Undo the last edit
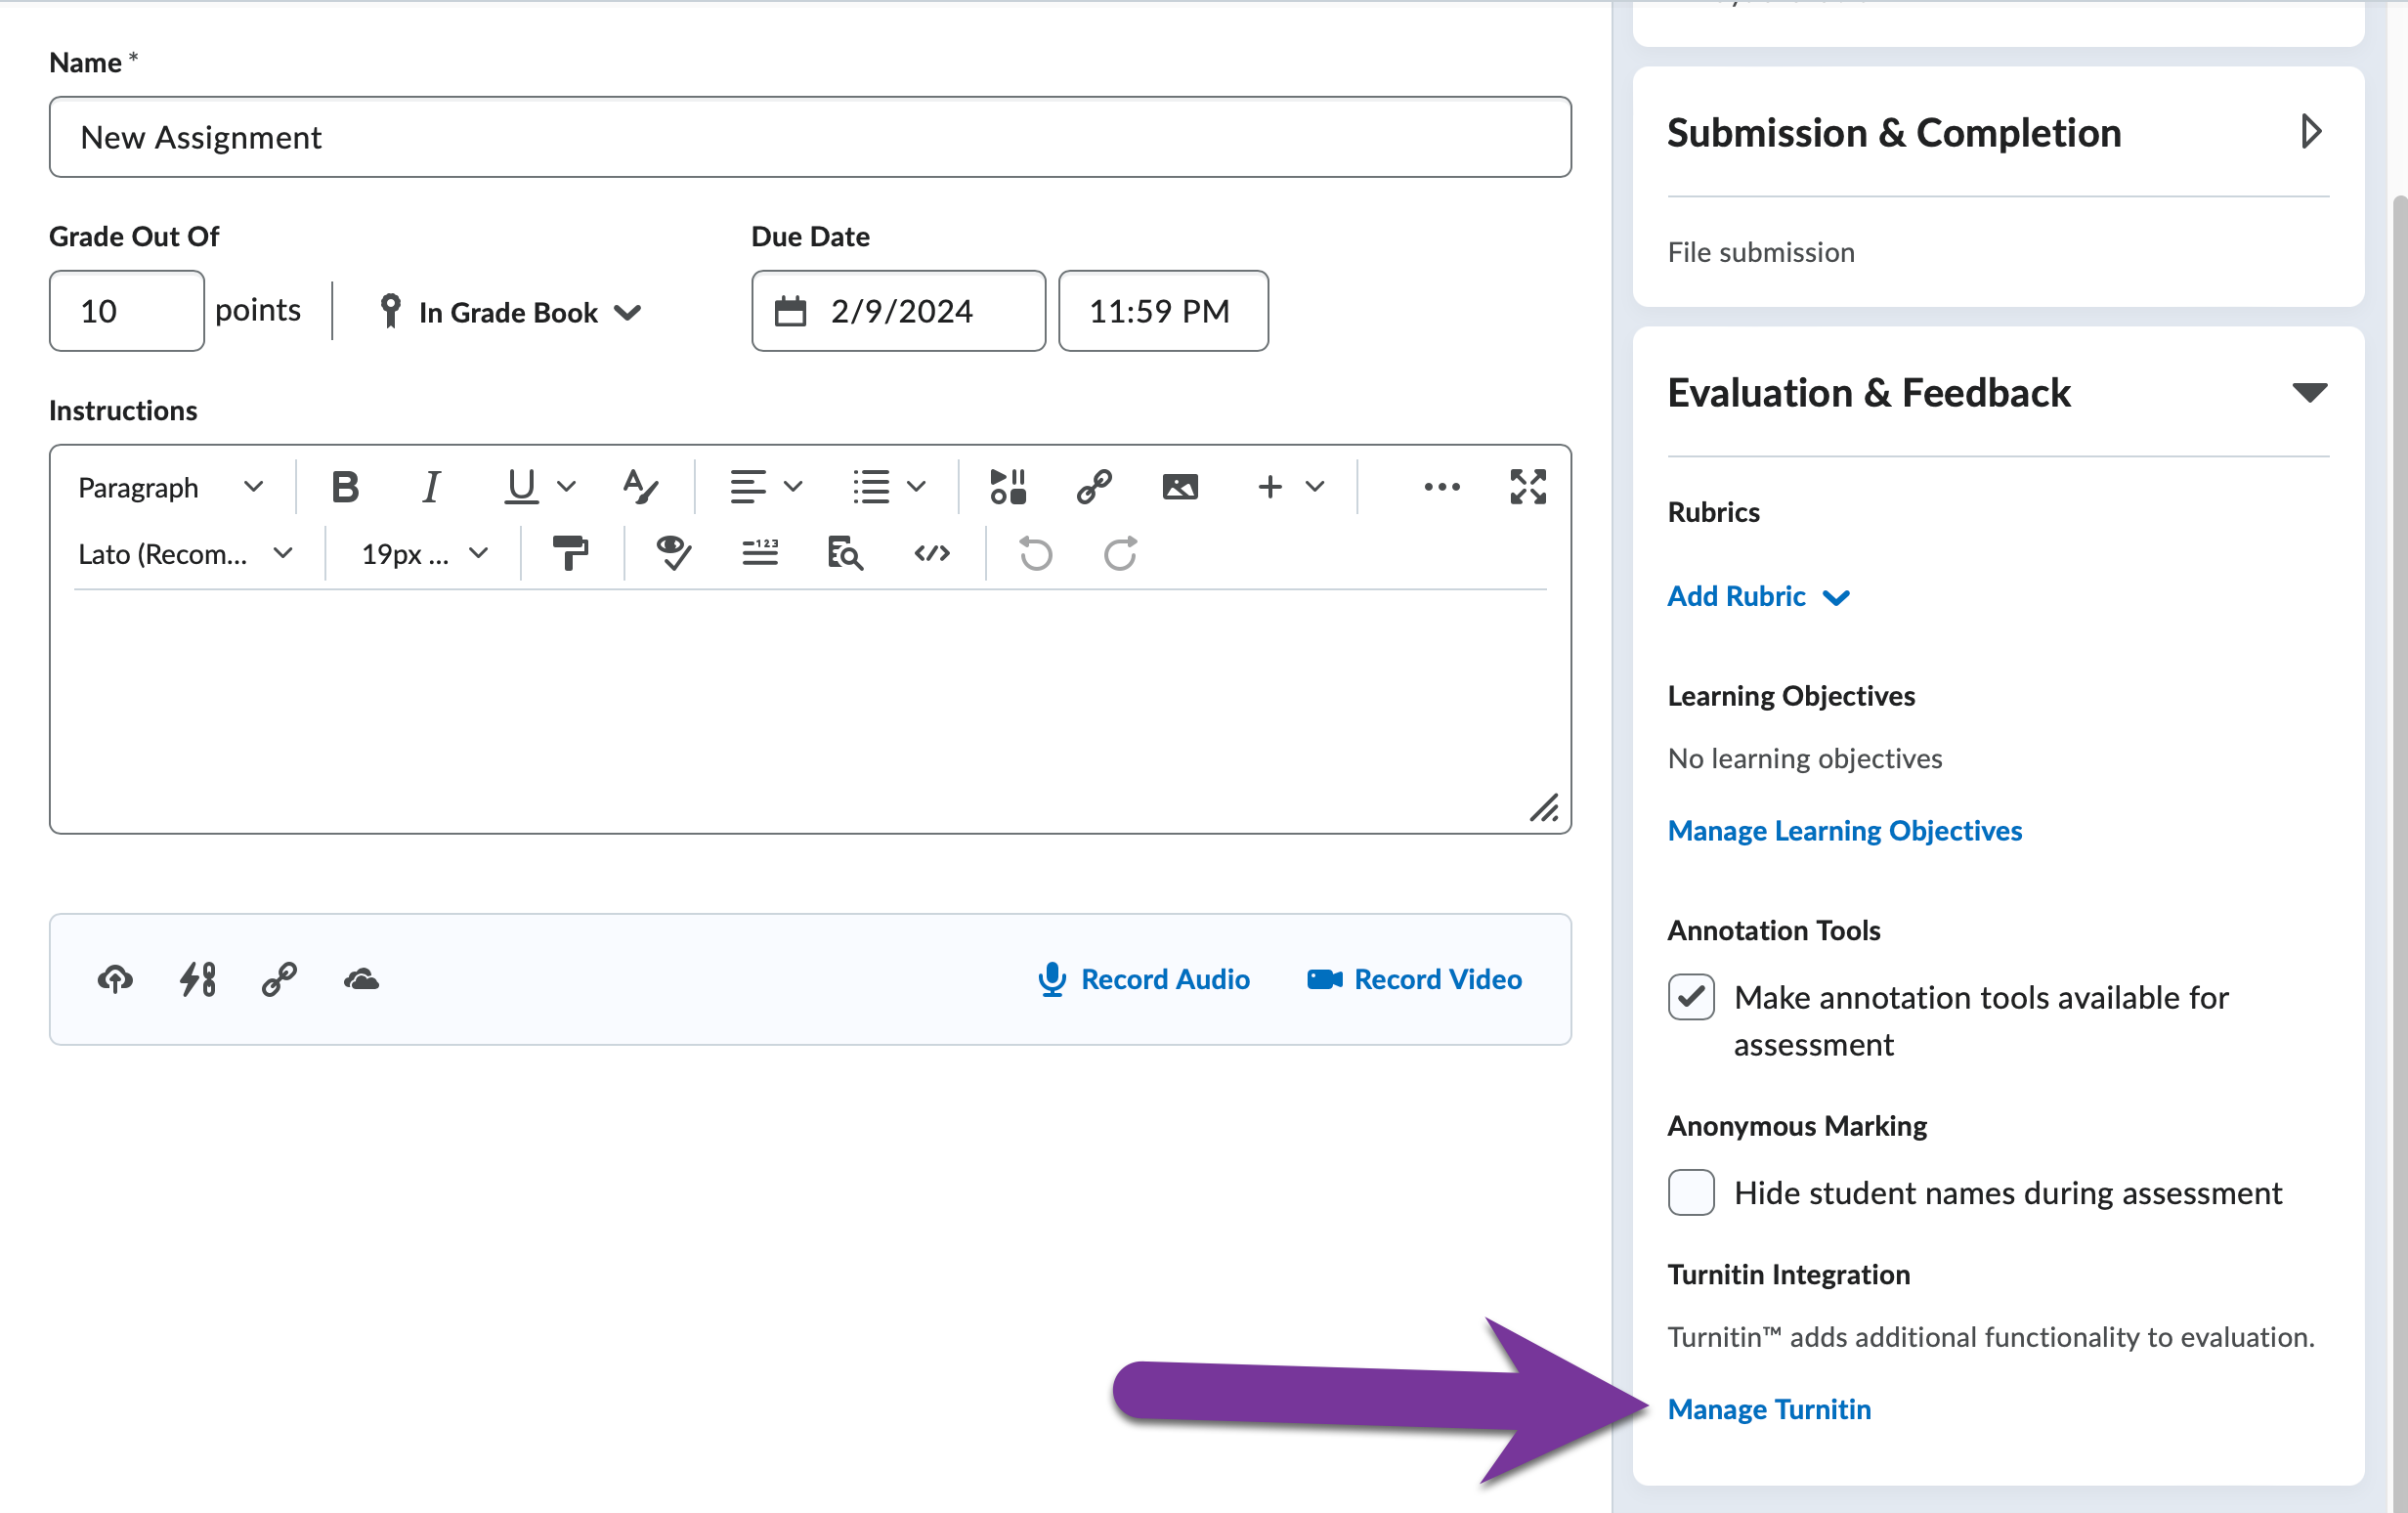This screenshot has width=2408, height=1513. click(x=1035, y=553)
